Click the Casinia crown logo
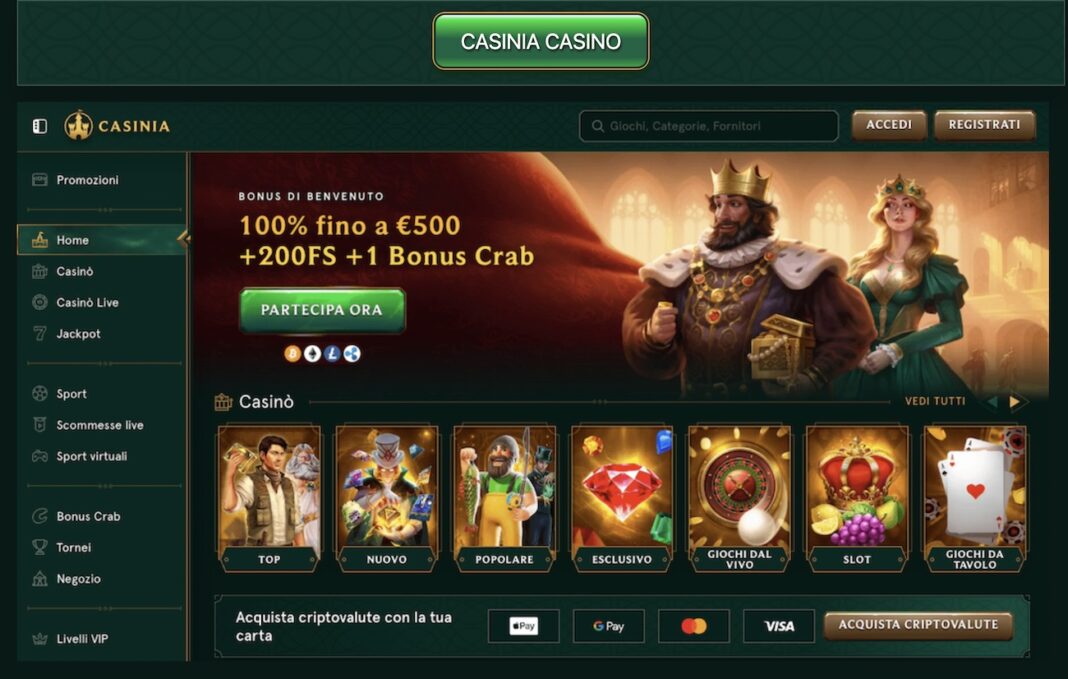The height and width of the screenshot is (679, 1068). pyautogui.click(x=78, y=125)
